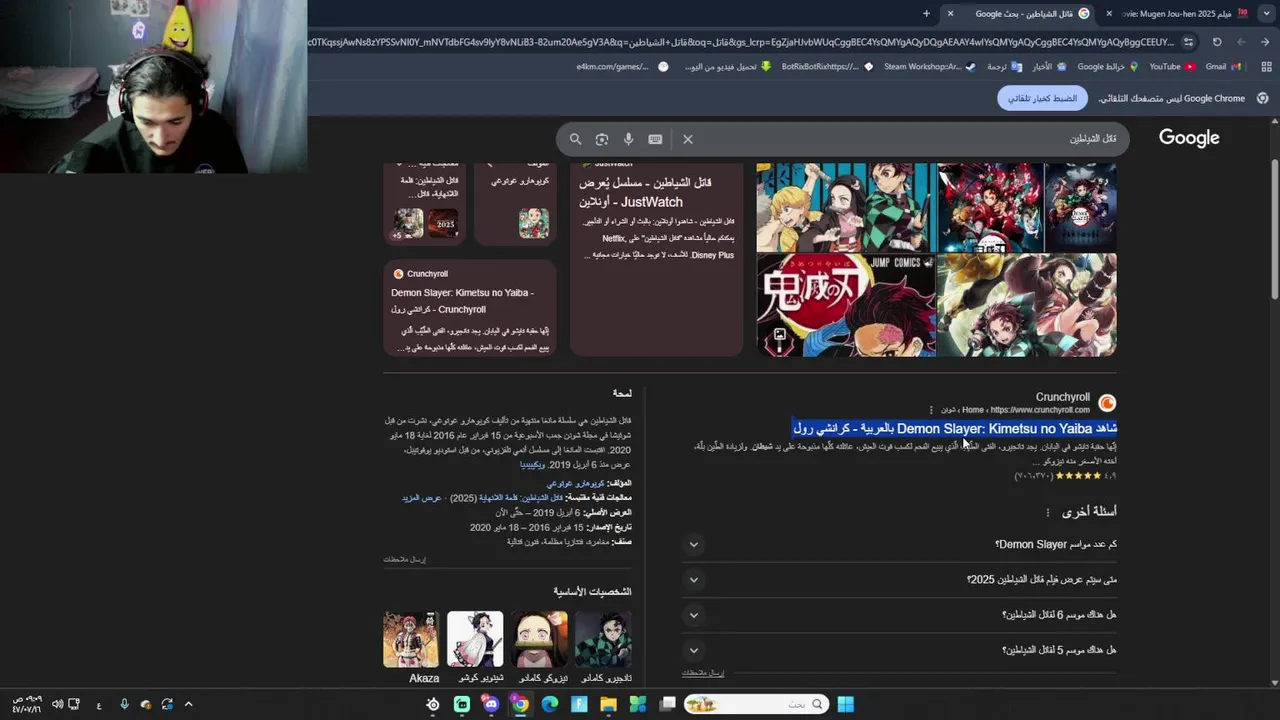Open YouTube bookmark
This screenshot has width=1280, height=720.
1171,67
